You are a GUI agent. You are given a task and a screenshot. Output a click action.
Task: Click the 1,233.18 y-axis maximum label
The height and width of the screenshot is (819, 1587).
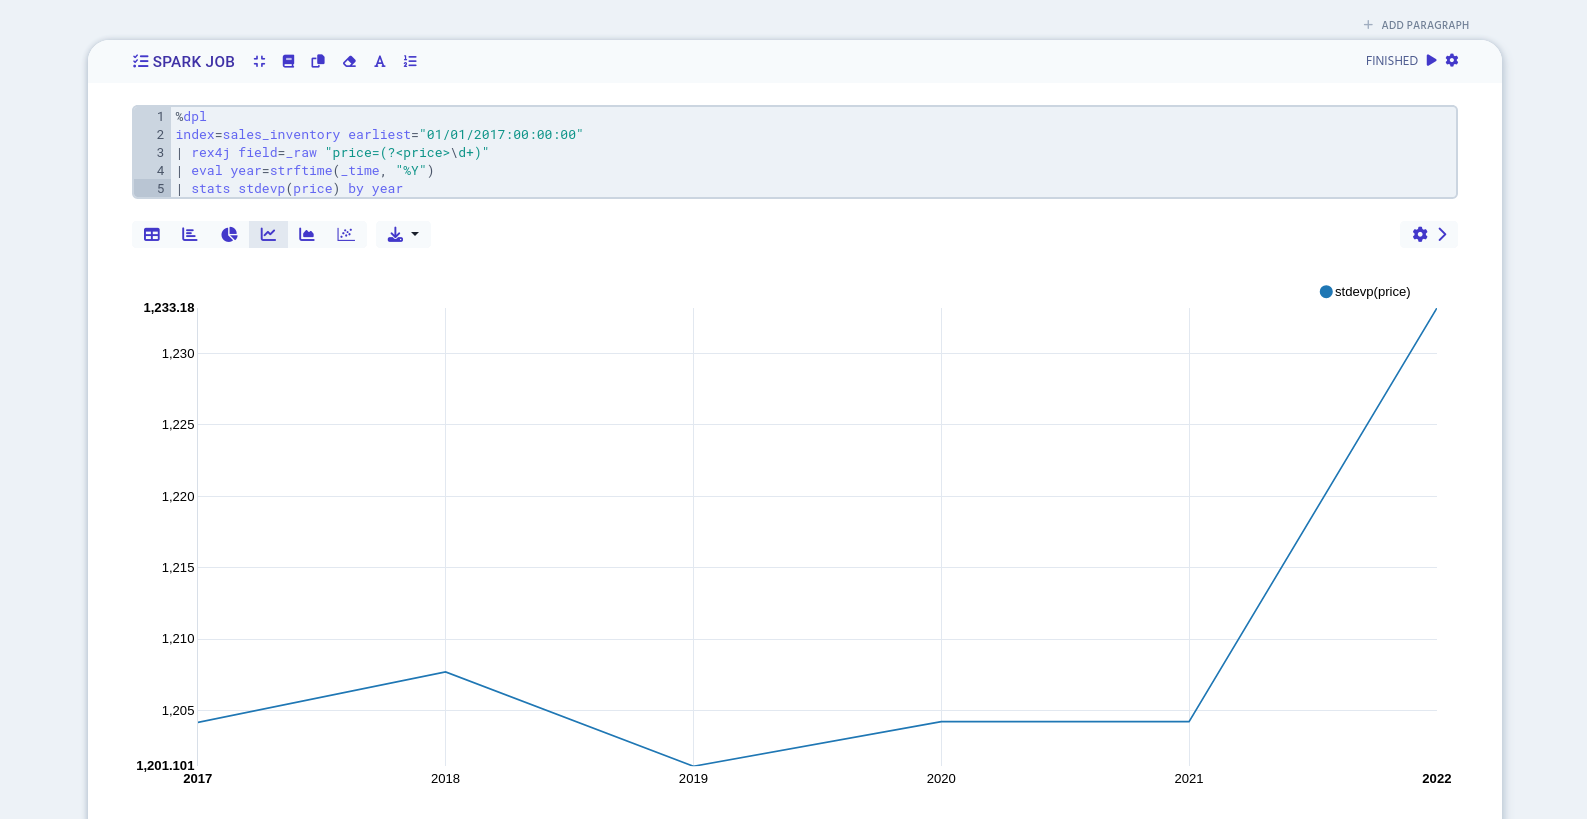[169, 308]
